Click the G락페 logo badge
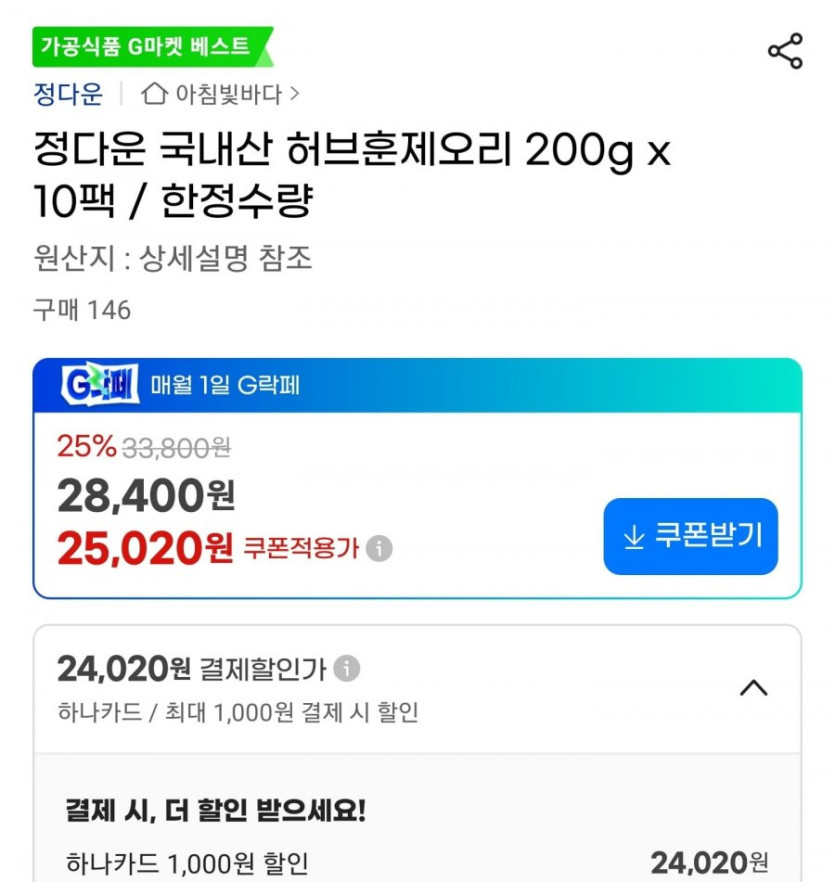Viewport: 835px width, 882px height. point(100,385)
